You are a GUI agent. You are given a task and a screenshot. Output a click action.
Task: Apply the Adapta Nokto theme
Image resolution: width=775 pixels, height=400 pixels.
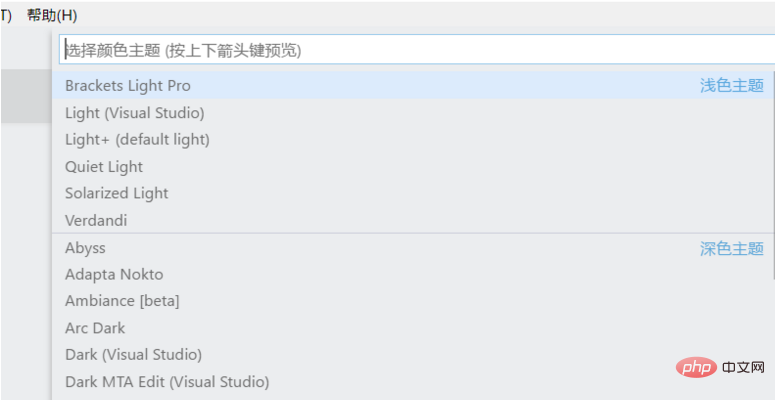pos(114,274)
